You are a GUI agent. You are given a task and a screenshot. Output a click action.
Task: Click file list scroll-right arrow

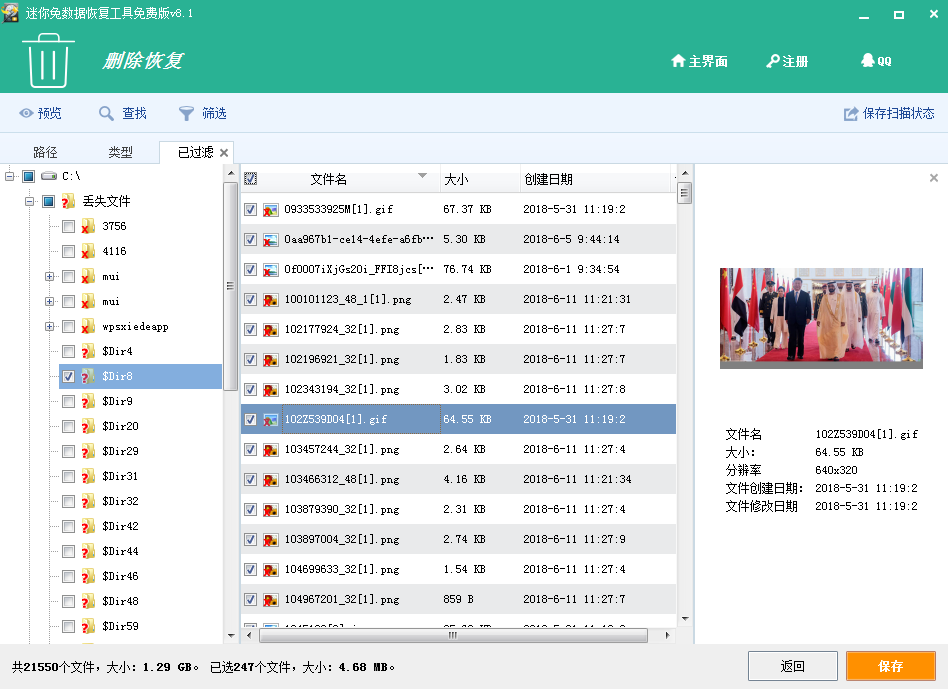[x=667, y=635]
